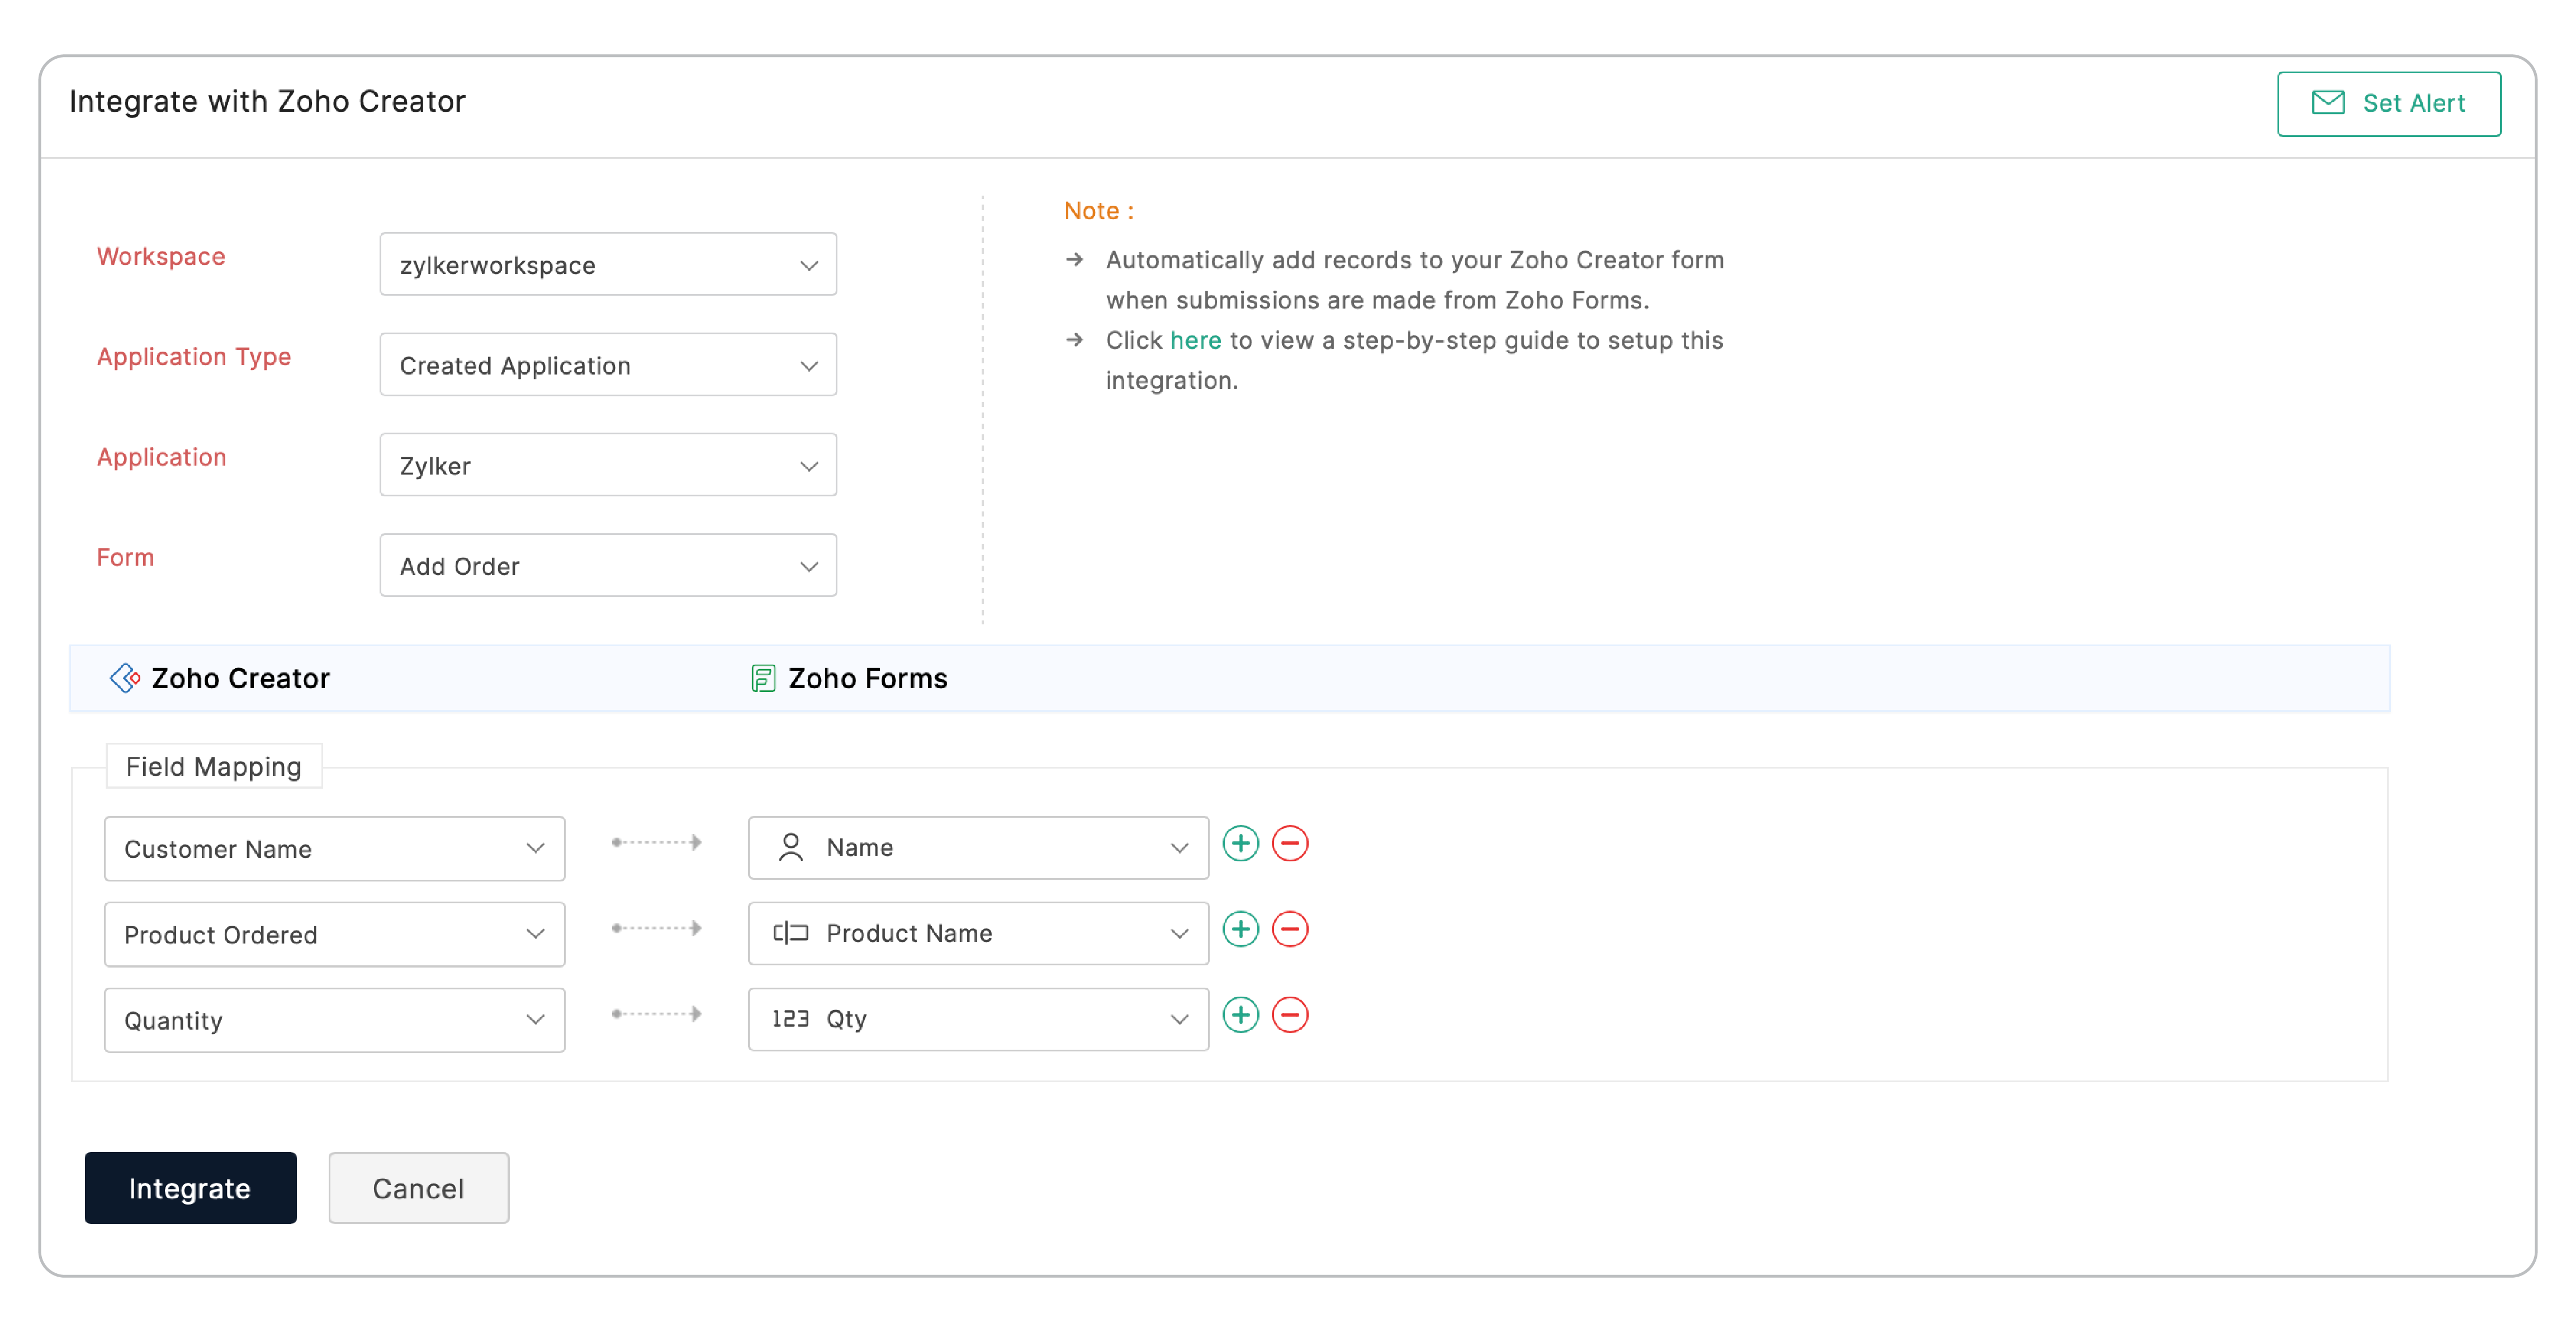Cancel the integration setup
The height and width of the screenshot is (1332, 2576).
pos(418,1188)
